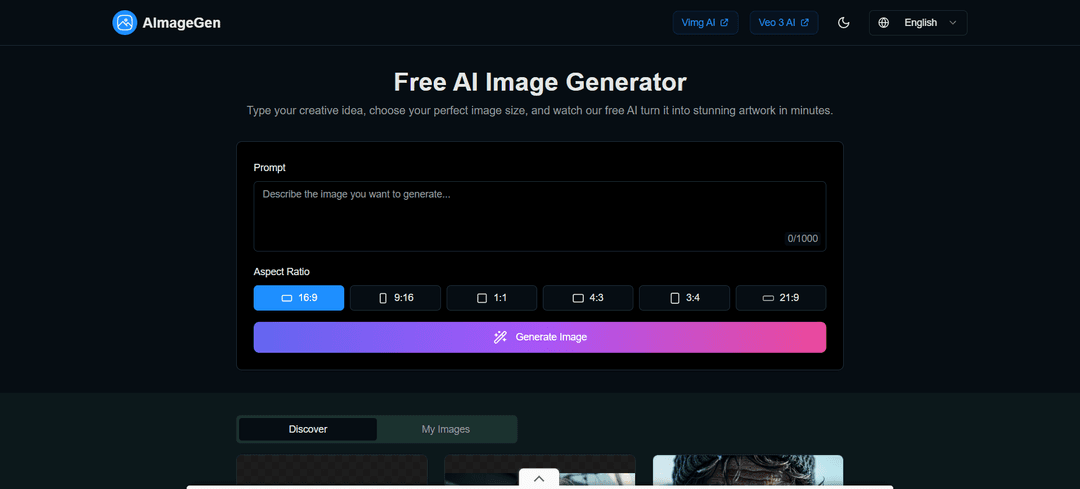
Task: Click the AImageGen logo icon
Action: [x=124, y=23]
